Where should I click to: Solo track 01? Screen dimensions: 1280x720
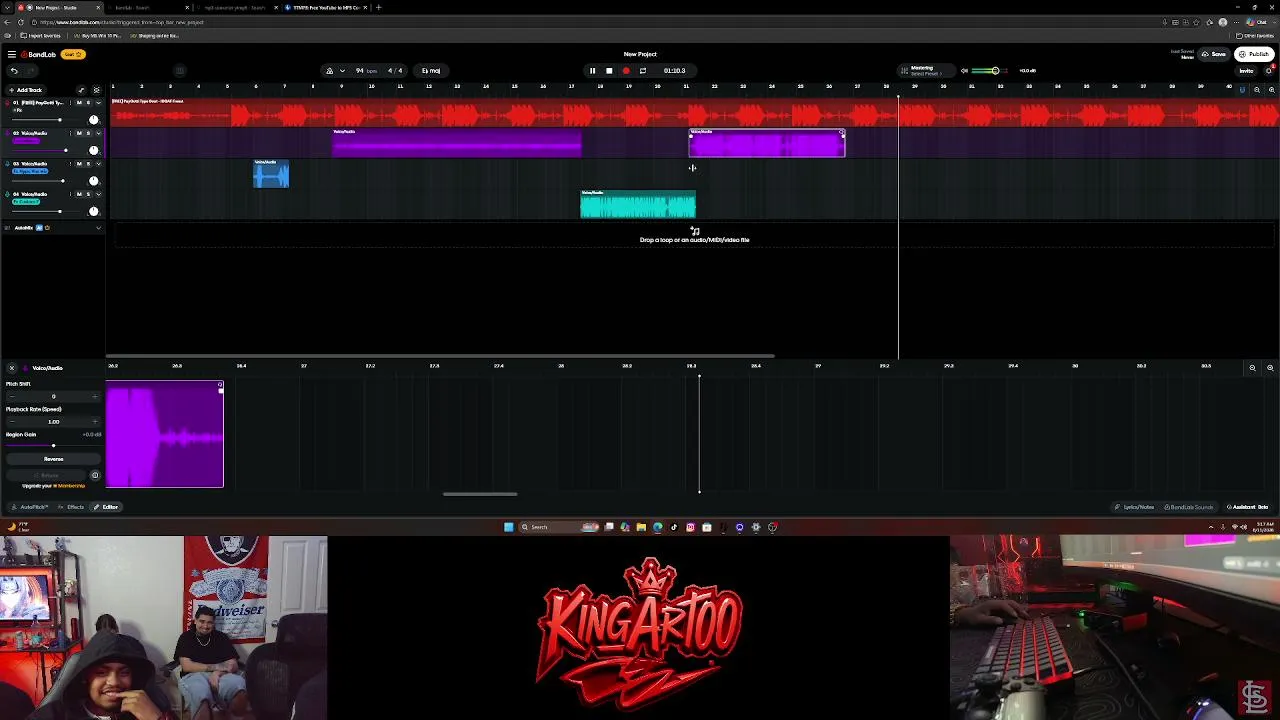point(88,103)
